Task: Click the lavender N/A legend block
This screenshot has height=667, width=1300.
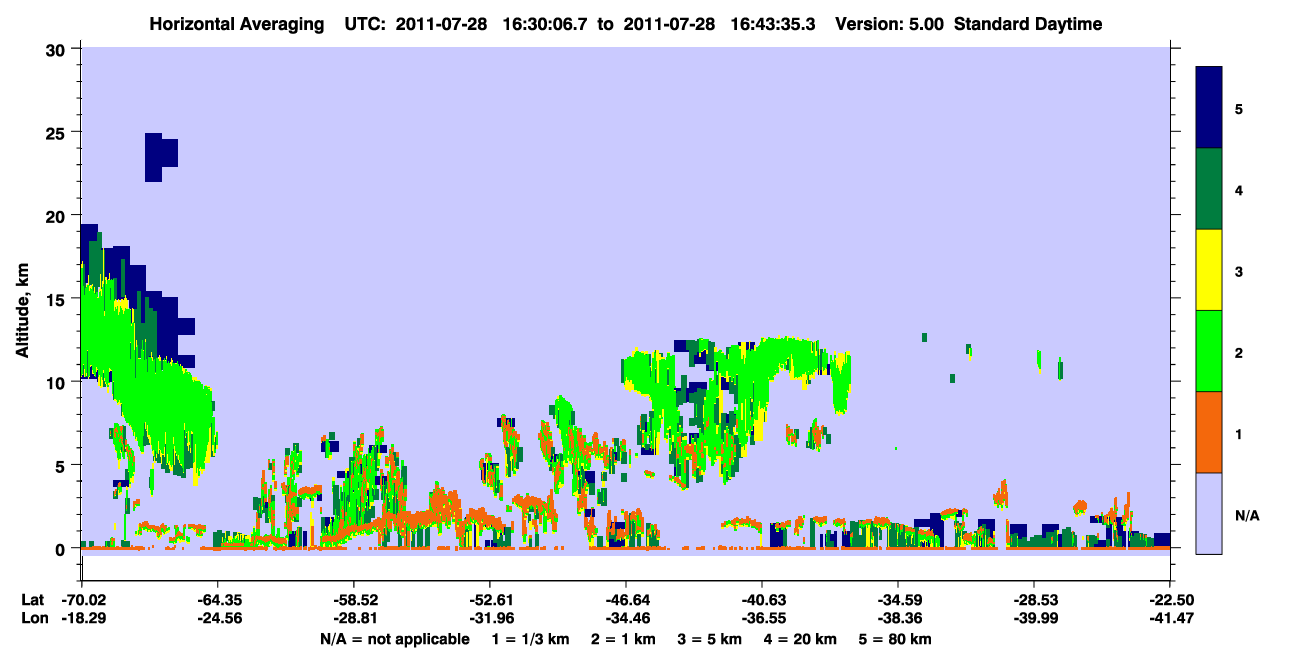Action: pyautogui.click(x=1209, y=512)
